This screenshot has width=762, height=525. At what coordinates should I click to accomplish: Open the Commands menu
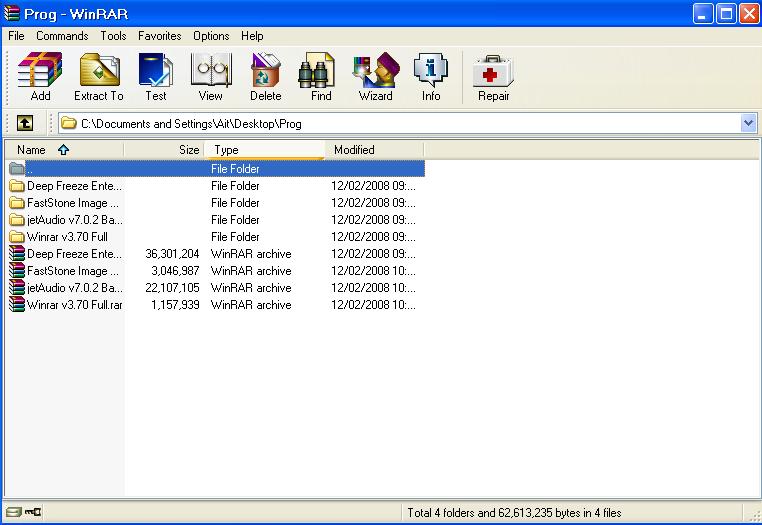[62, 36]
